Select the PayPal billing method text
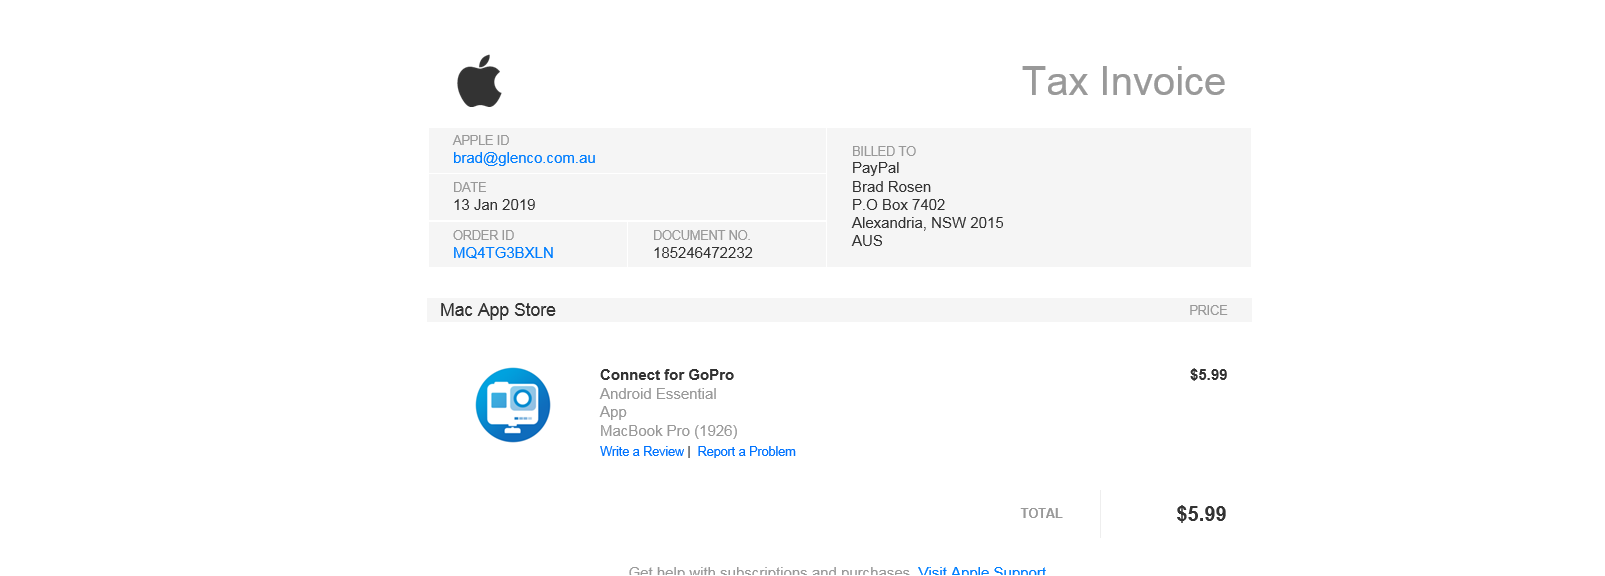 [x=875, y=168]
